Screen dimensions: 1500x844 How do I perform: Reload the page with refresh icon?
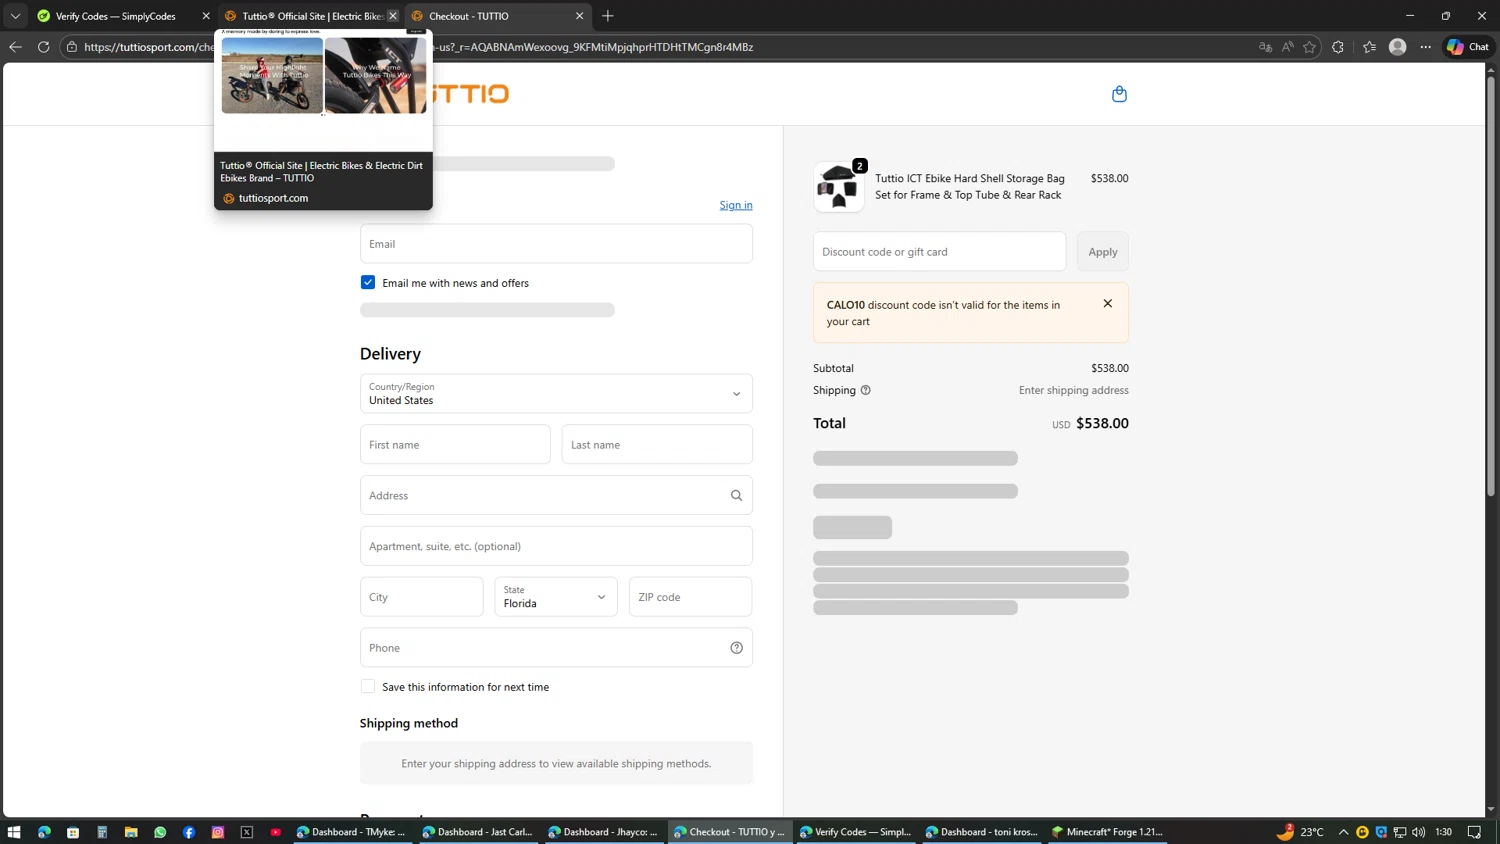[x=44, y=47]
